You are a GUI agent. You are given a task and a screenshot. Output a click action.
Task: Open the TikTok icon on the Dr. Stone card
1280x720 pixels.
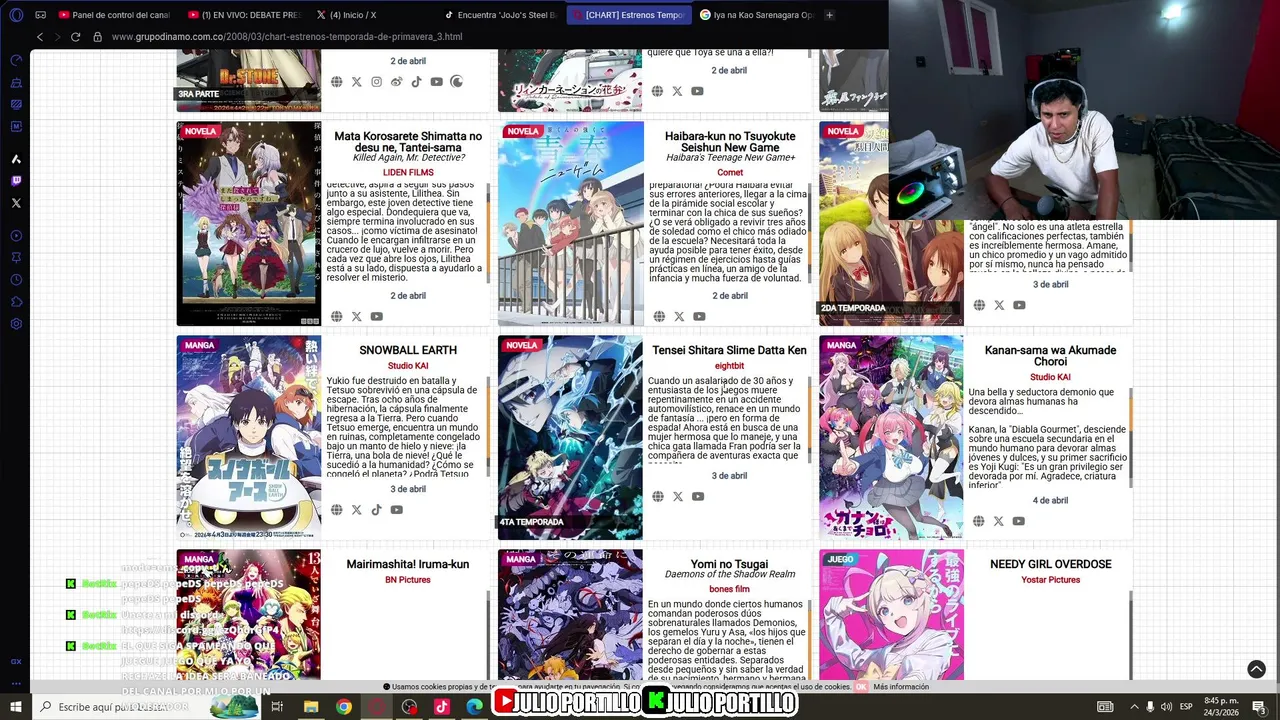point(416,82)
